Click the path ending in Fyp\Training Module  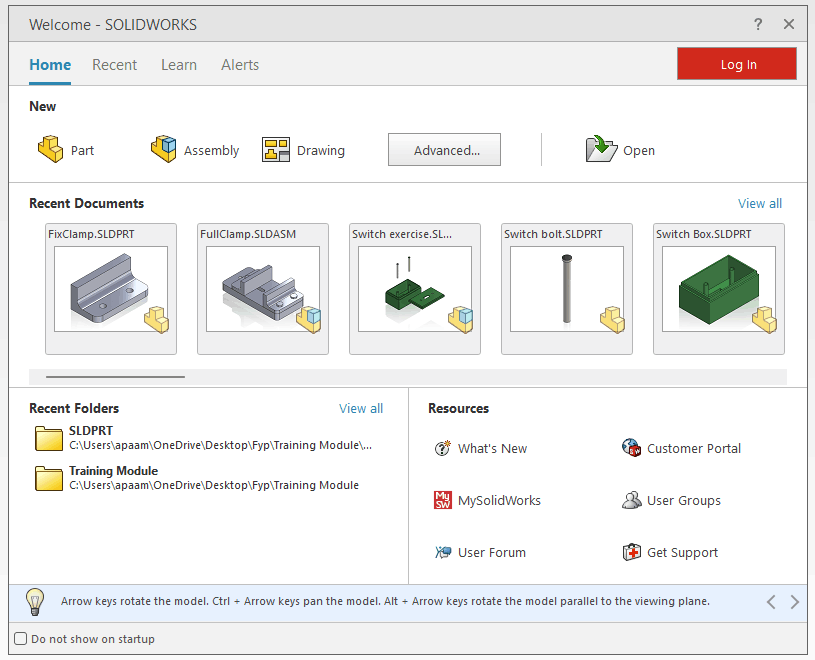coord(214,485)
